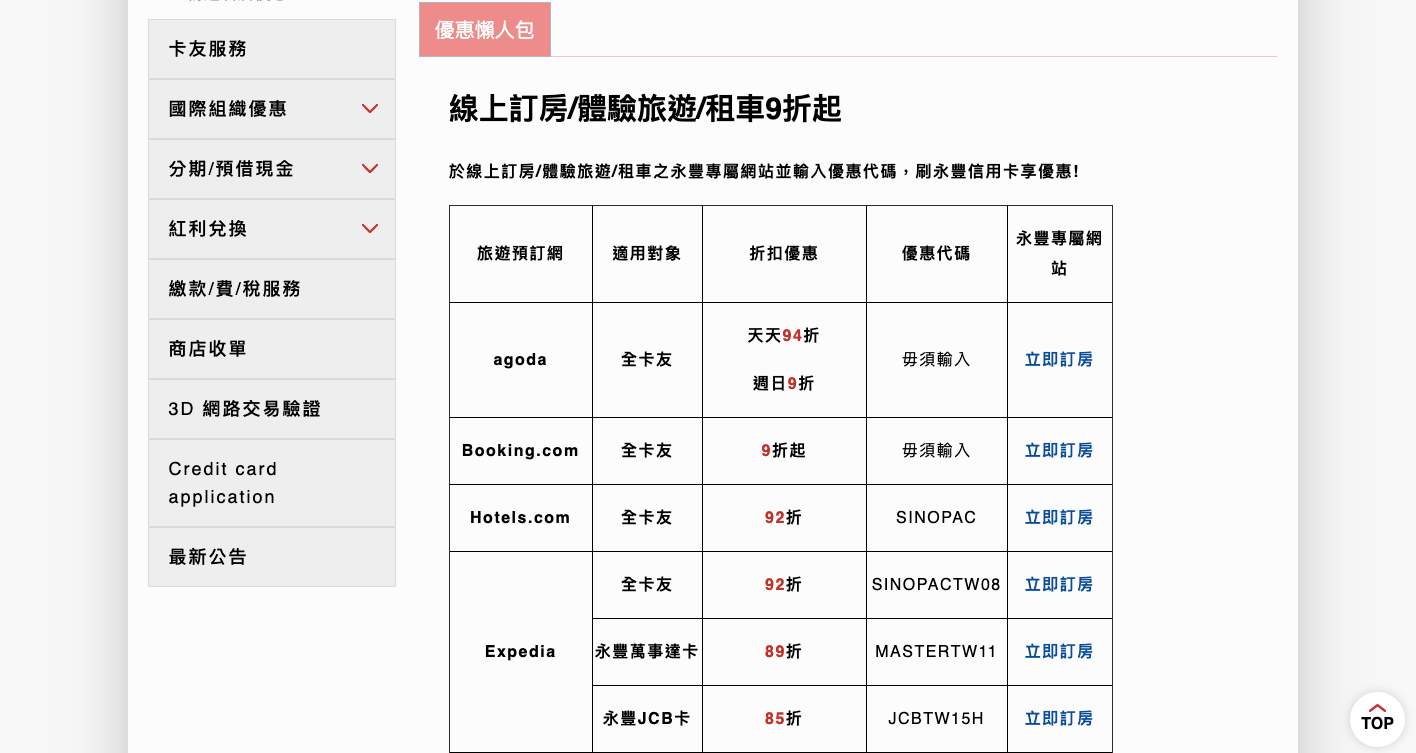Click the 89折 discount cell
Screen dimensions: 1416x753
784,651
